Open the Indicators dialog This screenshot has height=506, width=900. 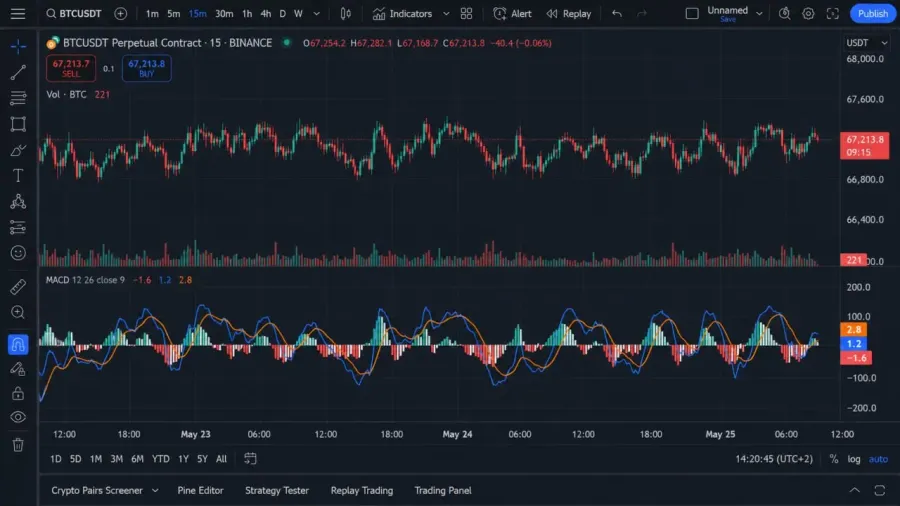pyautogui.click(x=402, y=13)
